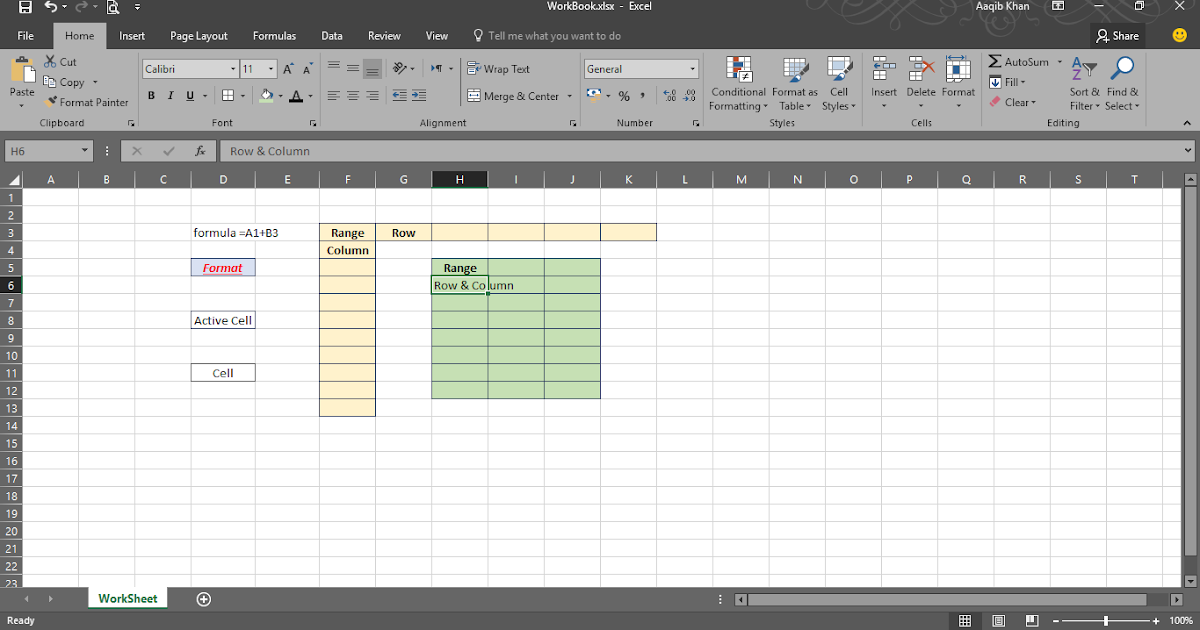Expand the Fill Color dropdown arrow
1200x630 pixels.
(279, 96)
